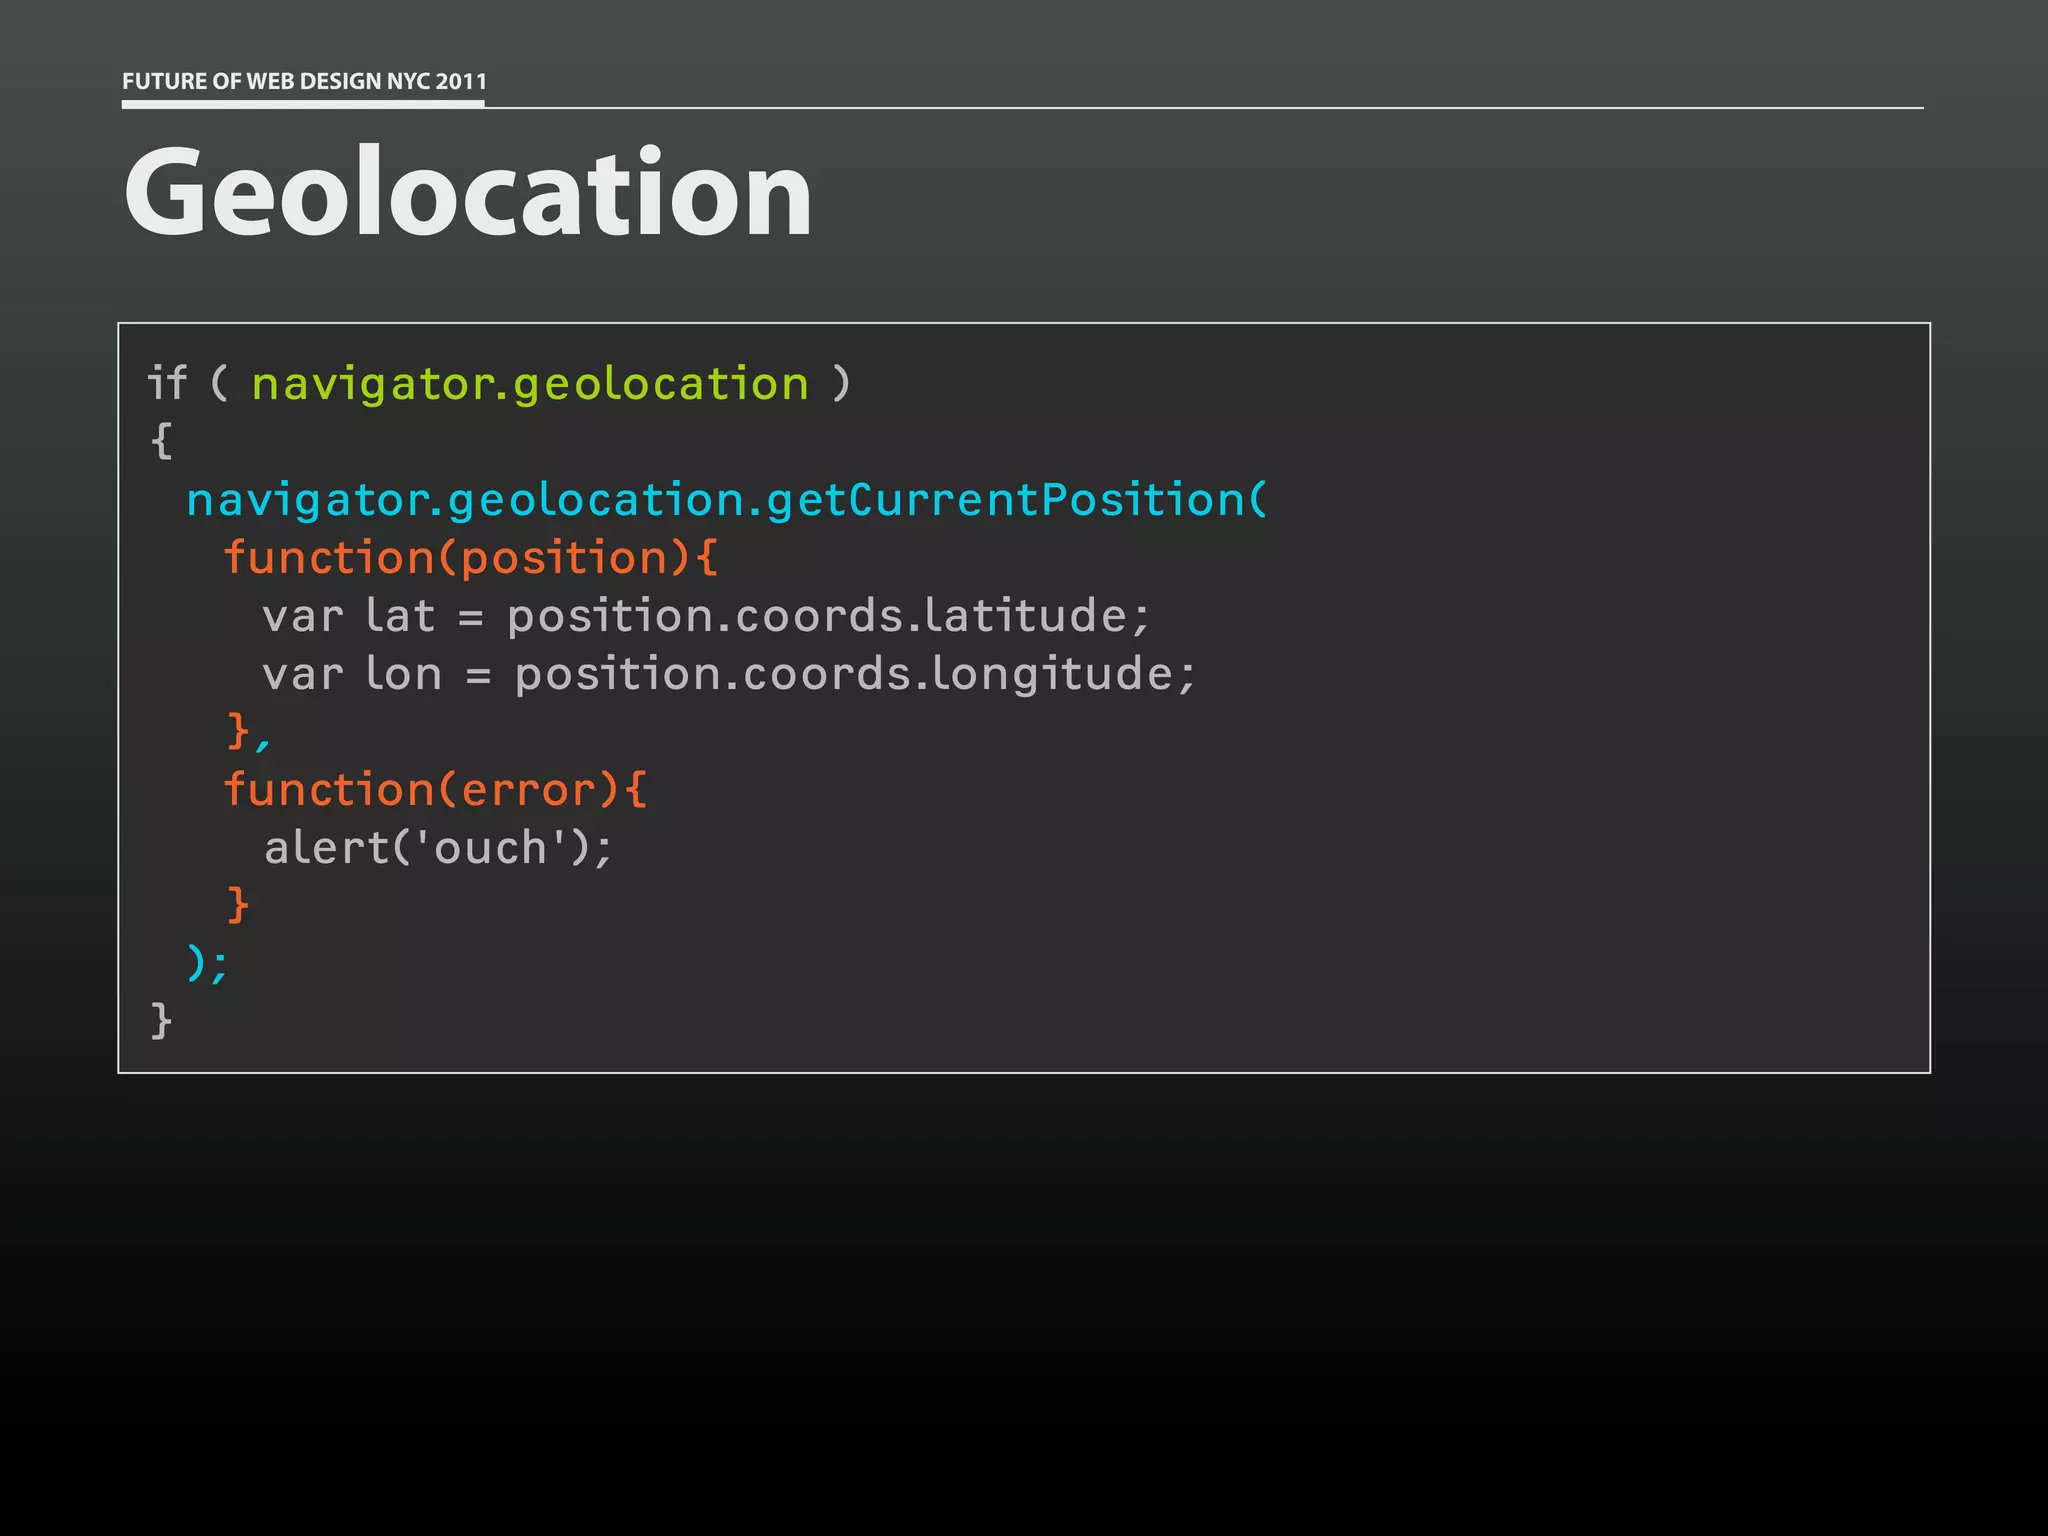The width and height of the screenshot is (2048, 1536).
Task: Click the orange 'function(position){' line
Action: (470, 558)
